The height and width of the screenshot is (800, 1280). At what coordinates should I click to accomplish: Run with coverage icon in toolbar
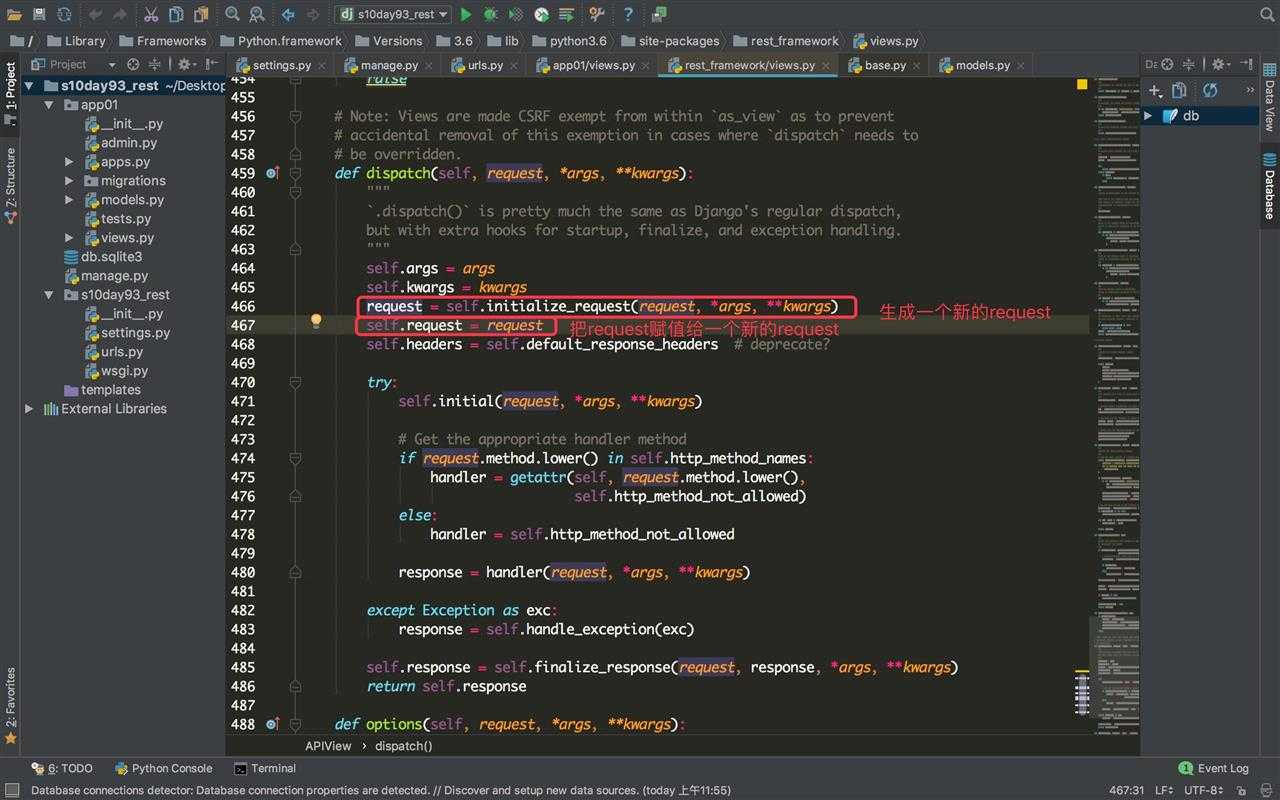coord(516,14)
